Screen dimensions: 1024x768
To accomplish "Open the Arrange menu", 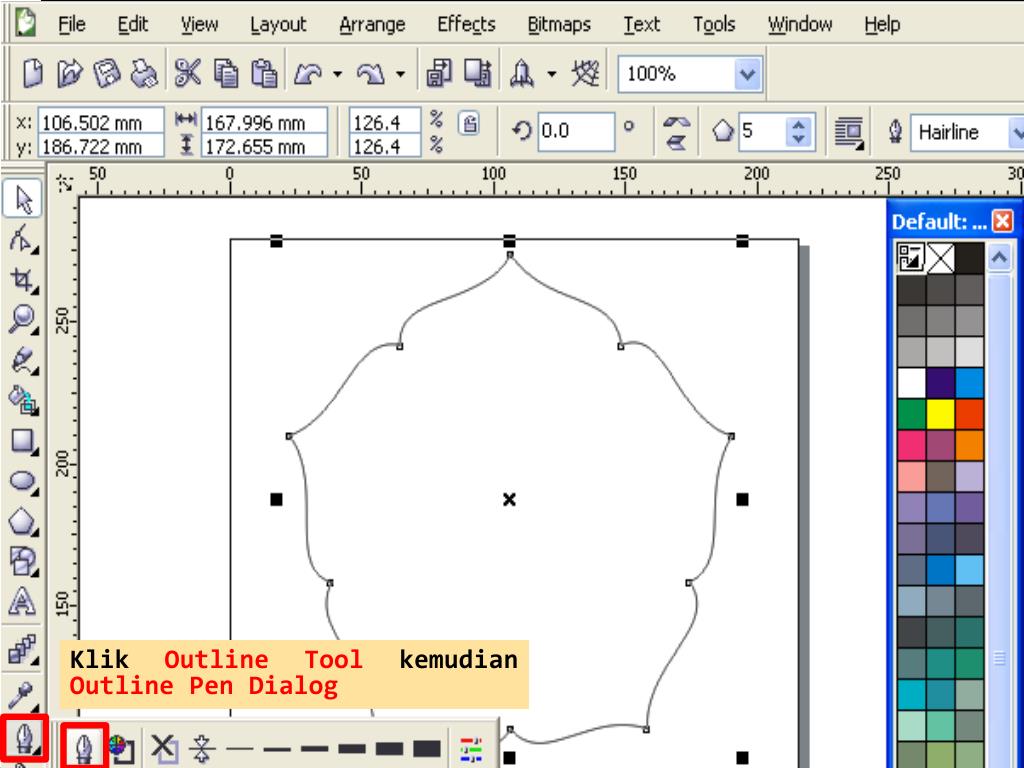I will pos(372,25).
